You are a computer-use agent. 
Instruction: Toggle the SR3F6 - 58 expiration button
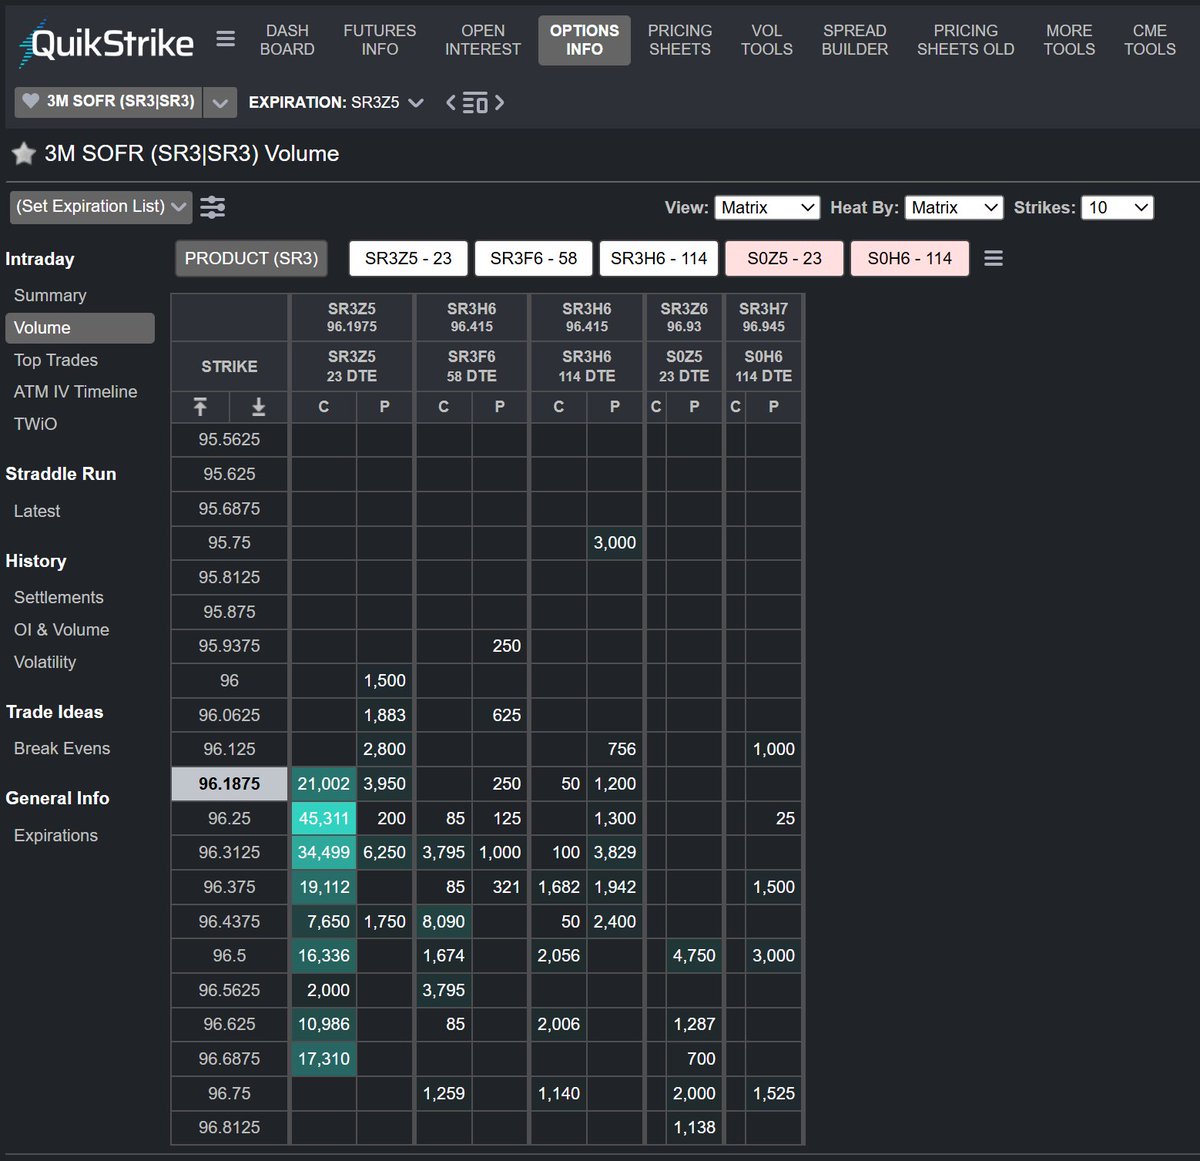click(x=534, y=258)
